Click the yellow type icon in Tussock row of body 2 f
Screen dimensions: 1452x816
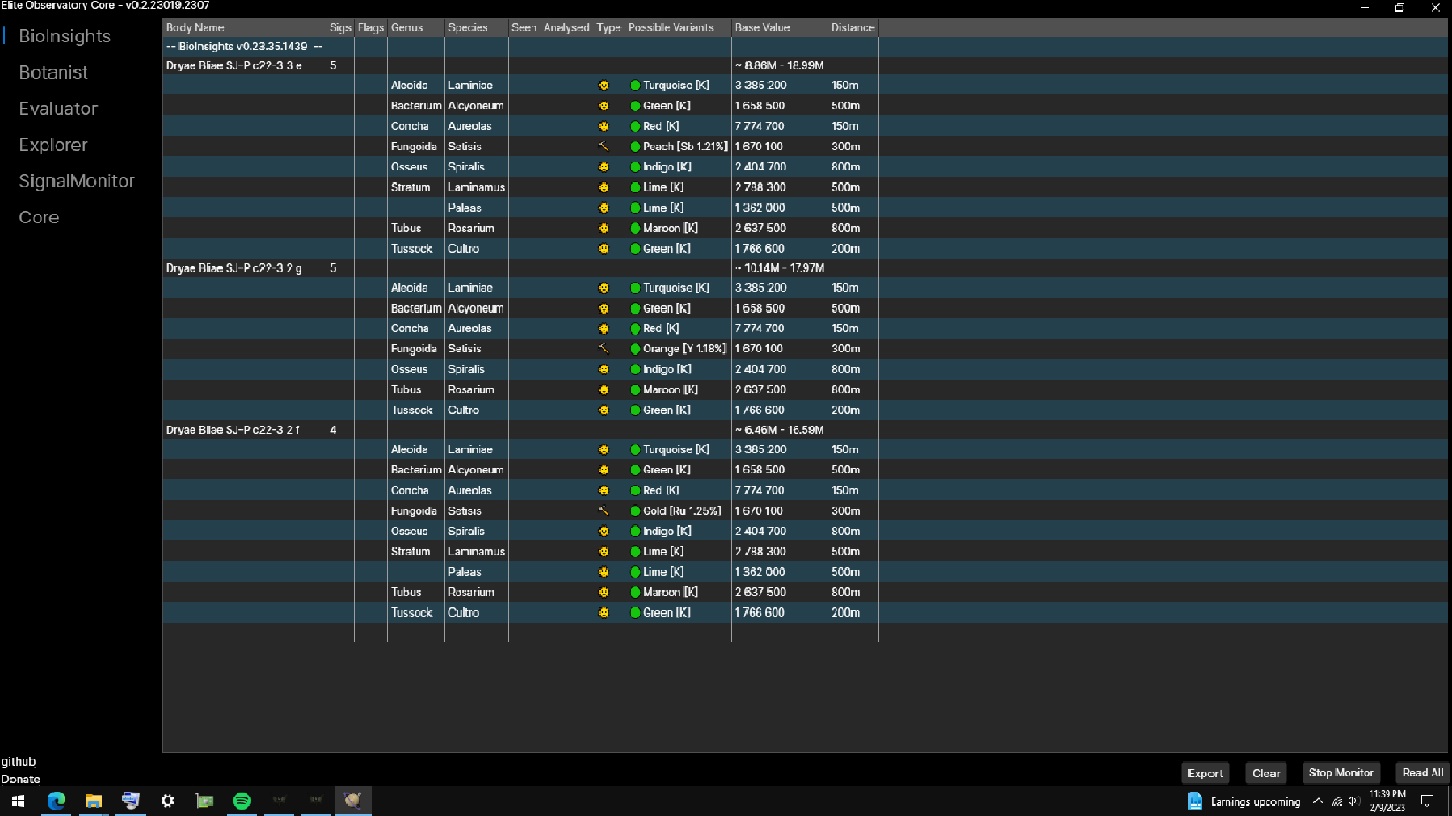(x=603, y=613)
